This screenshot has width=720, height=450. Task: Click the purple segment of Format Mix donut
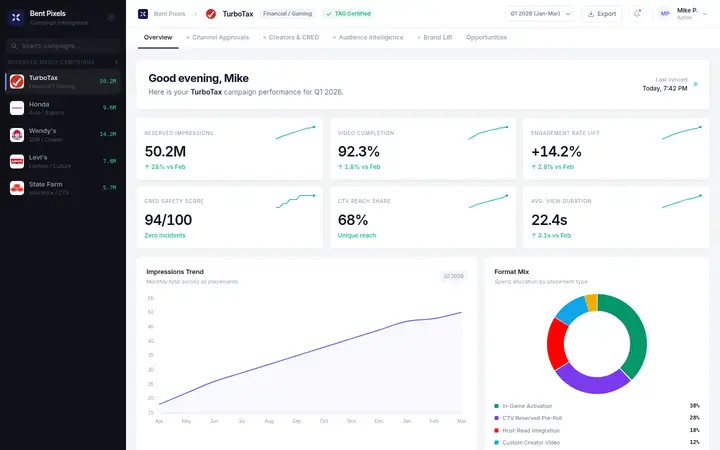point(592,382)
